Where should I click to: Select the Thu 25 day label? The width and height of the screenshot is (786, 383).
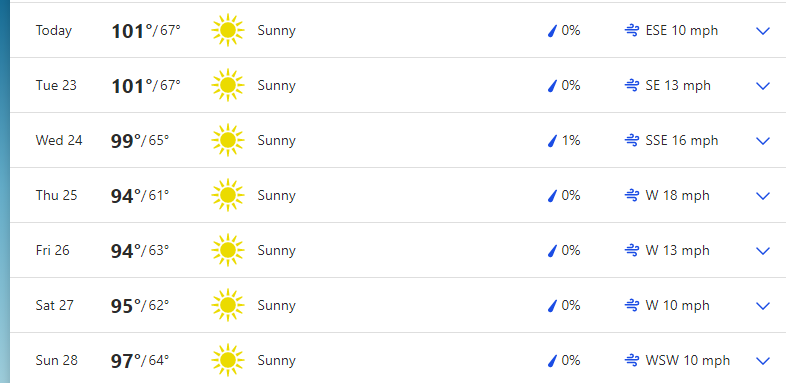click(57, 195)
